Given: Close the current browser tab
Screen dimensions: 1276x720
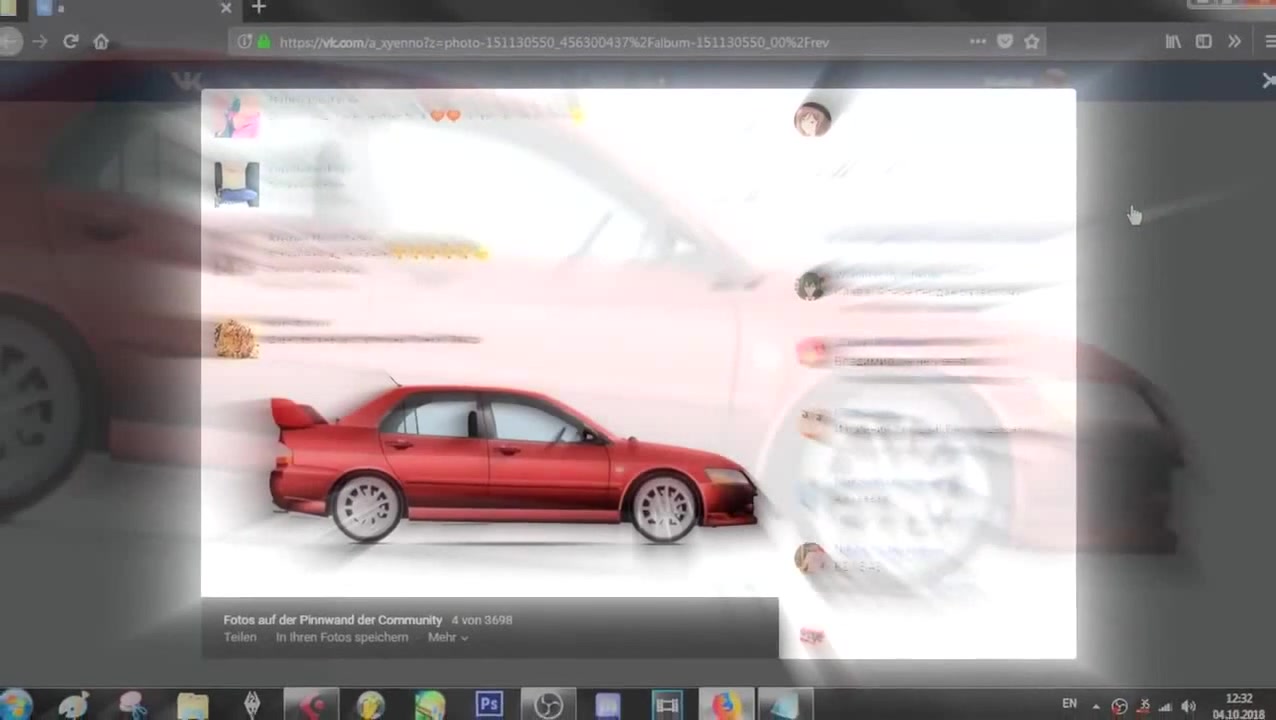Looking at the screenshot, I should pos(226,8).
